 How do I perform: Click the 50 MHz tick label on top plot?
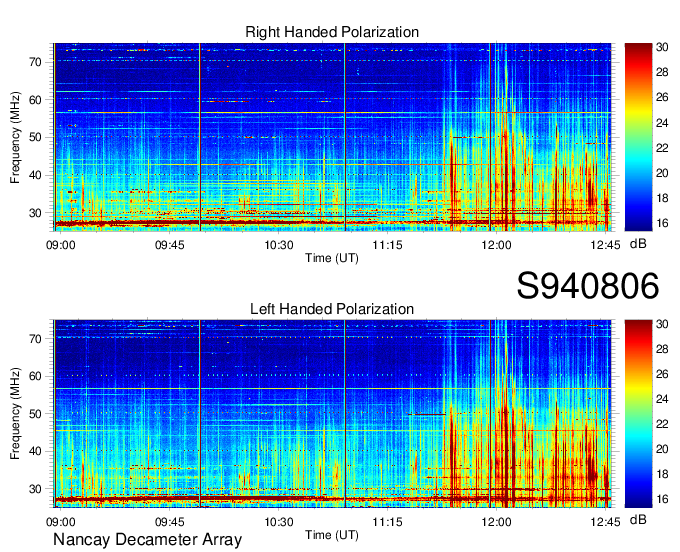(35, 138)
